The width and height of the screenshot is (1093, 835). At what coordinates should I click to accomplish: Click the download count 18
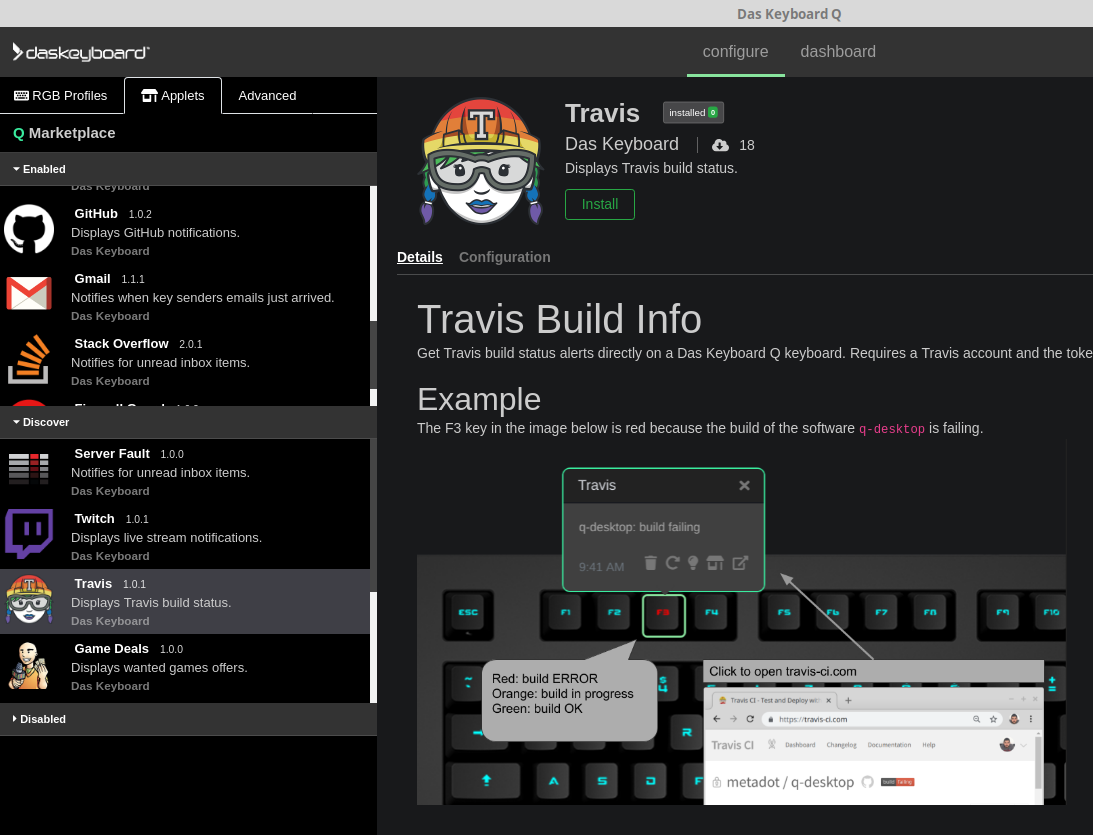click(x=747, y=145)
